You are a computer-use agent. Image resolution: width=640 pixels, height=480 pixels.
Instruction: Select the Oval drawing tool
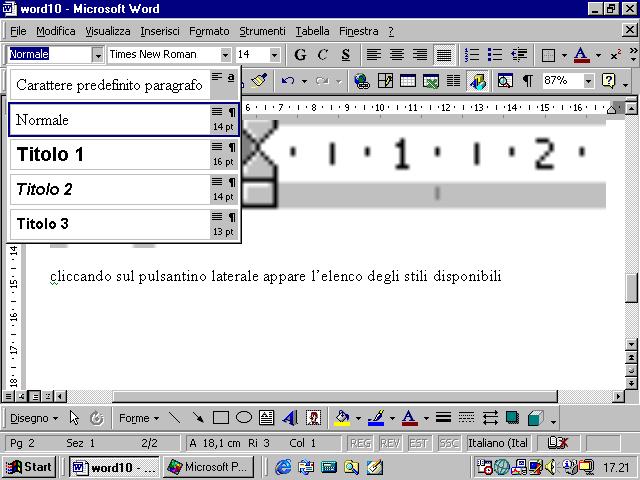click(244, 418)
